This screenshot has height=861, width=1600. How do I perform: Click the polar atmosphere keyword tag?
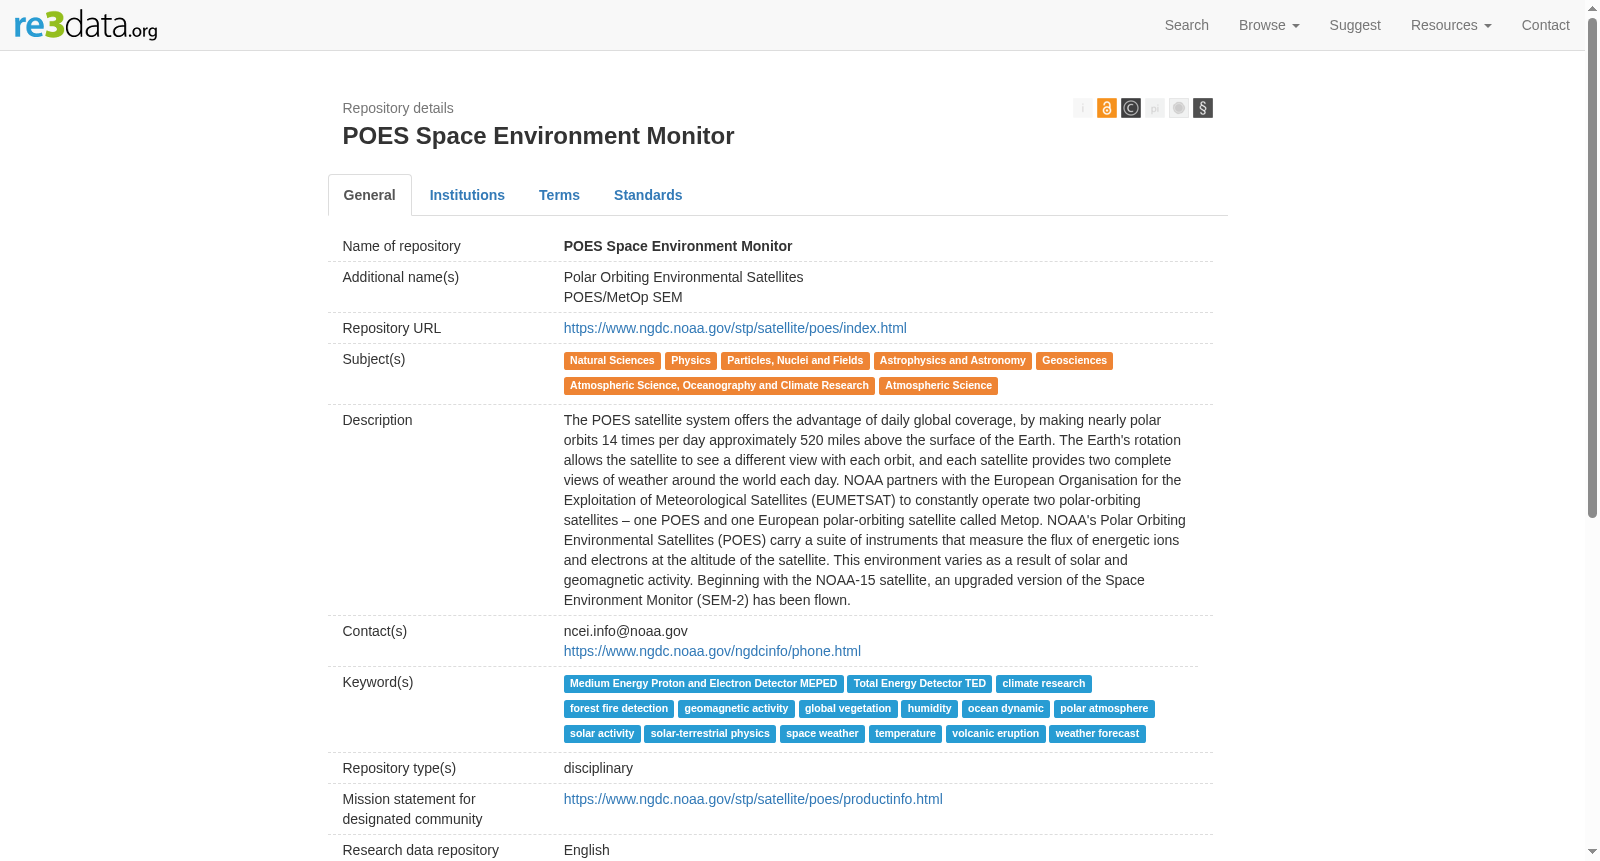pos(1104,709)
